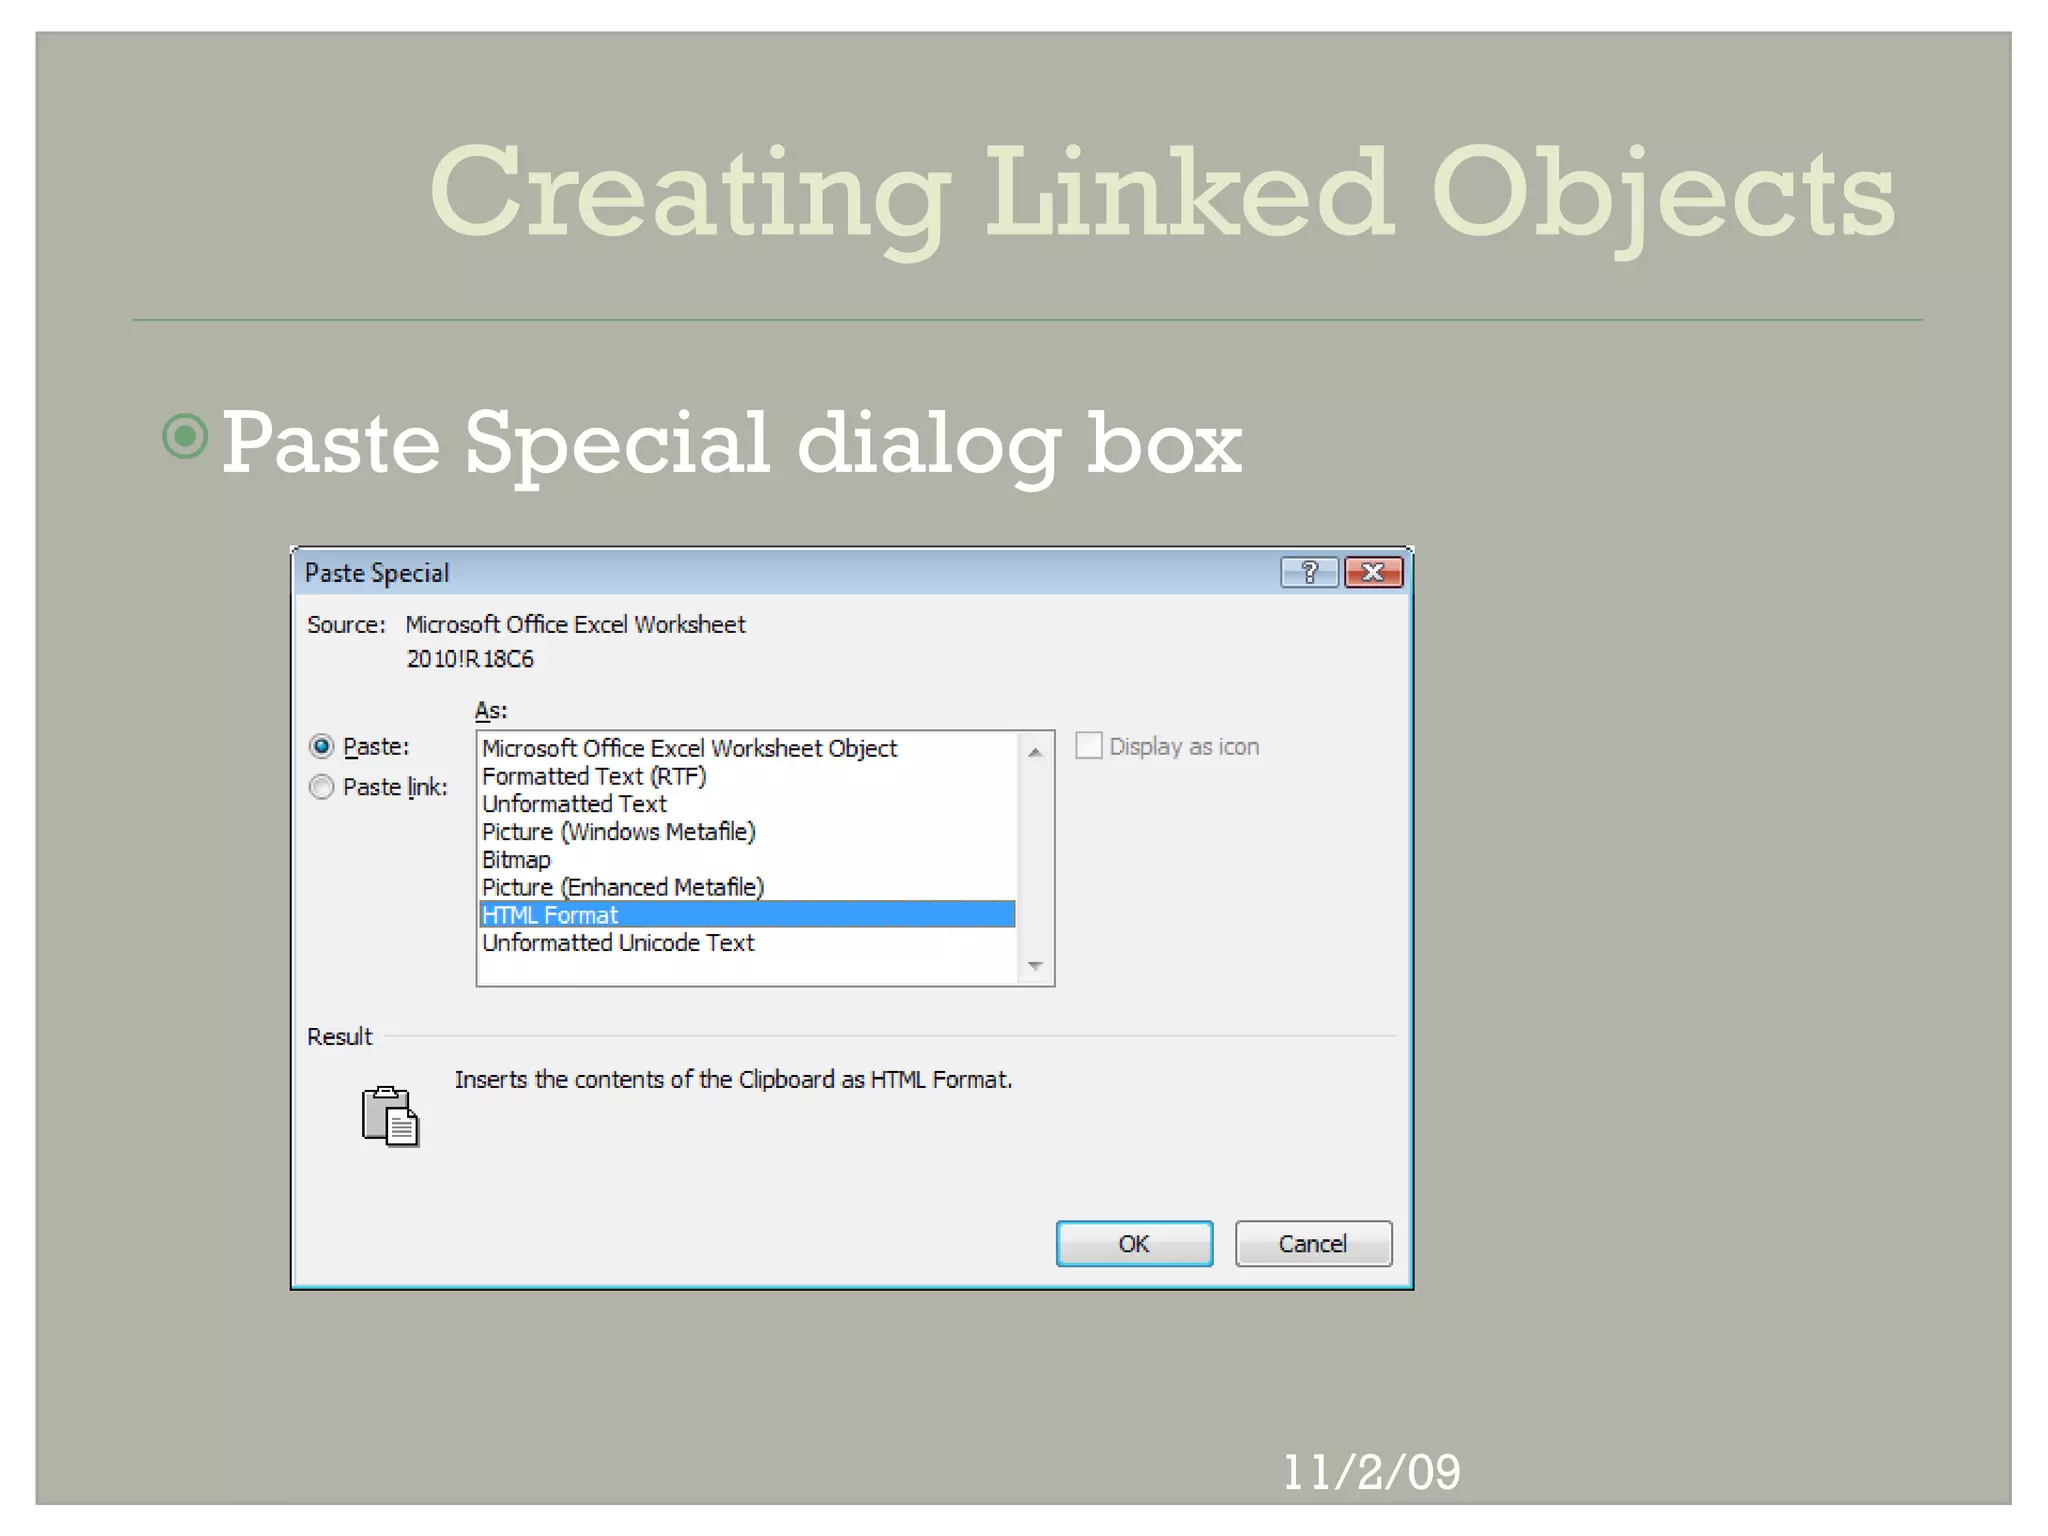This screenshot has height=1536, width=2048.
Task: Click the Help question mark button
Action: 1309,572
